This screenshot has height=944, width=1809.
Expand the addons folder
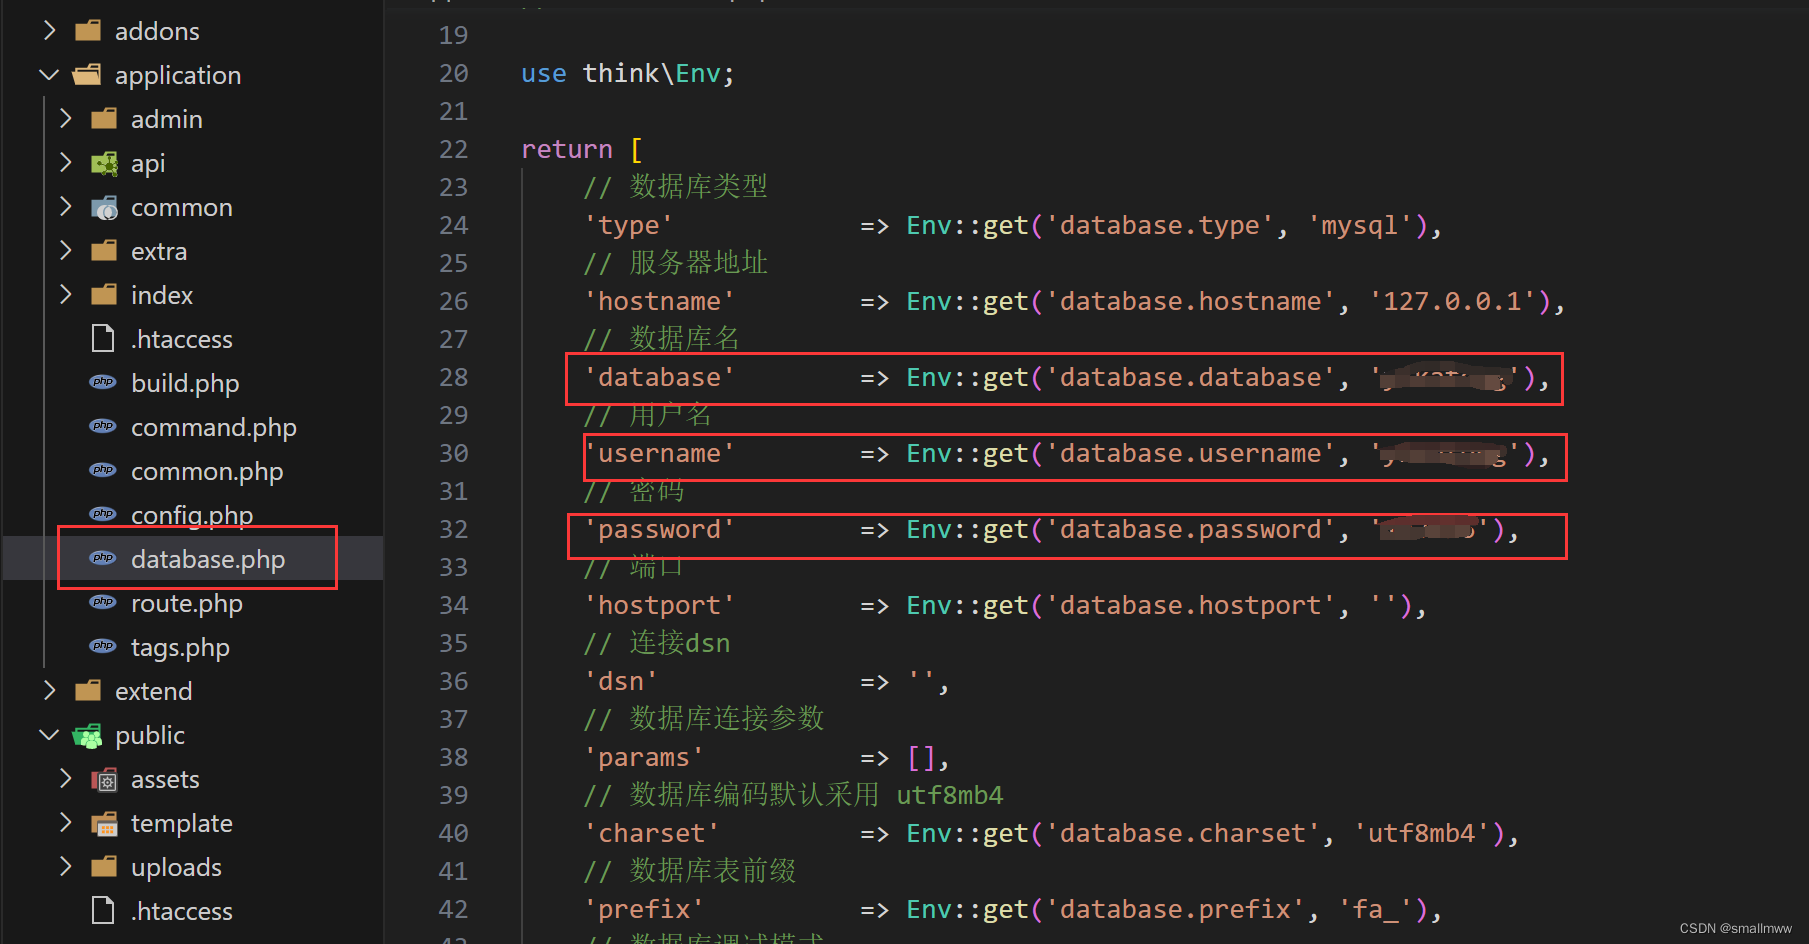(49, 31)
